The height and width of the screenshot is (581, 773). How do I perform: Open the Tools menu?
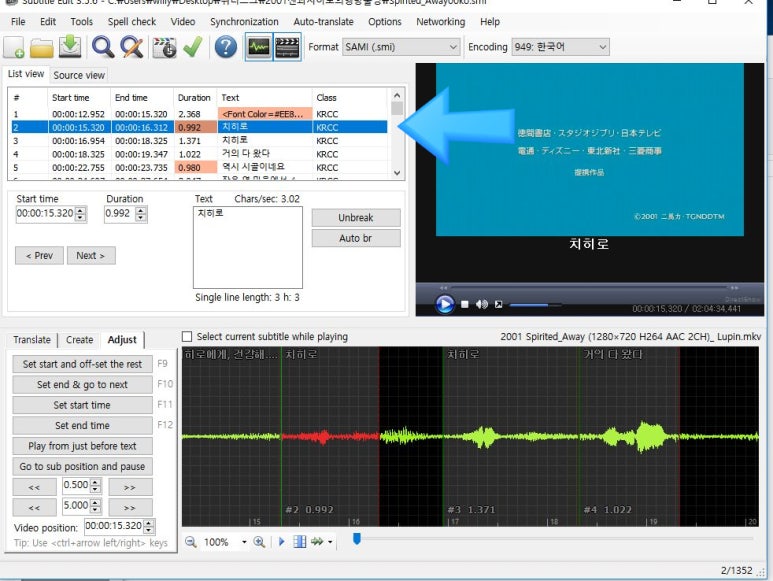(x=81, y=22)
